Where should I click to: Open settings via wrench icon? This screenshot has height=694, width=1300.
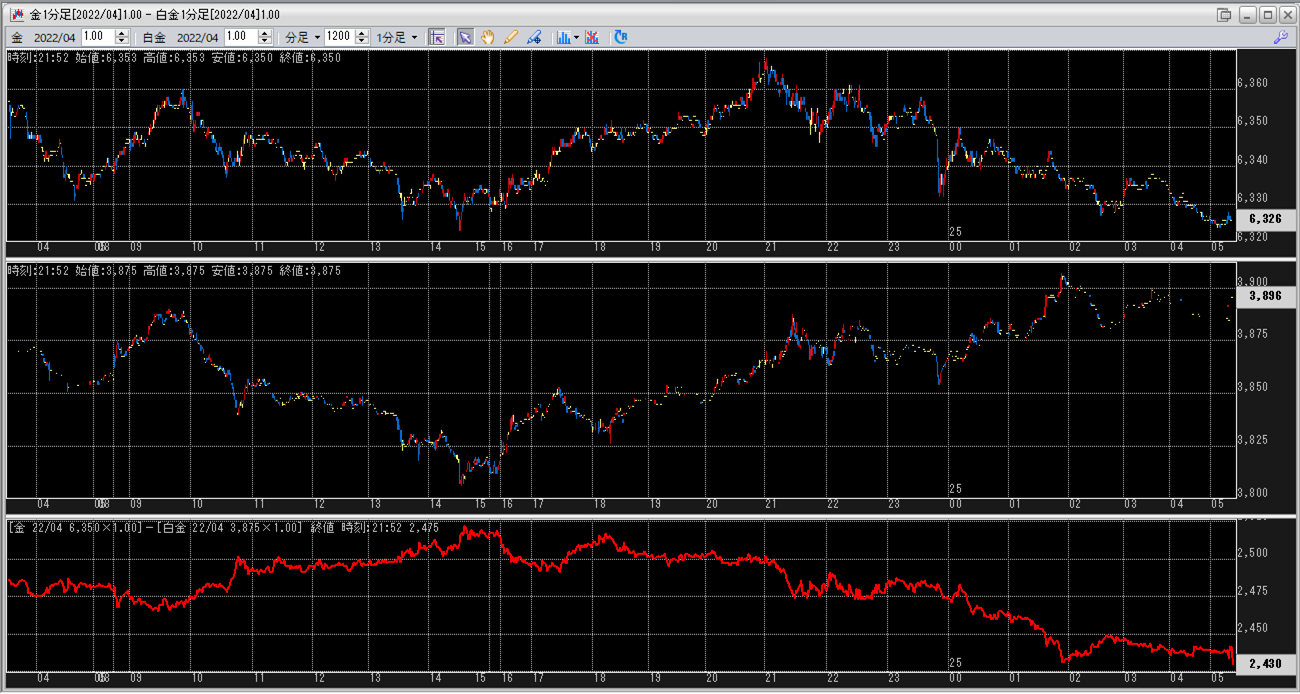1280,37
